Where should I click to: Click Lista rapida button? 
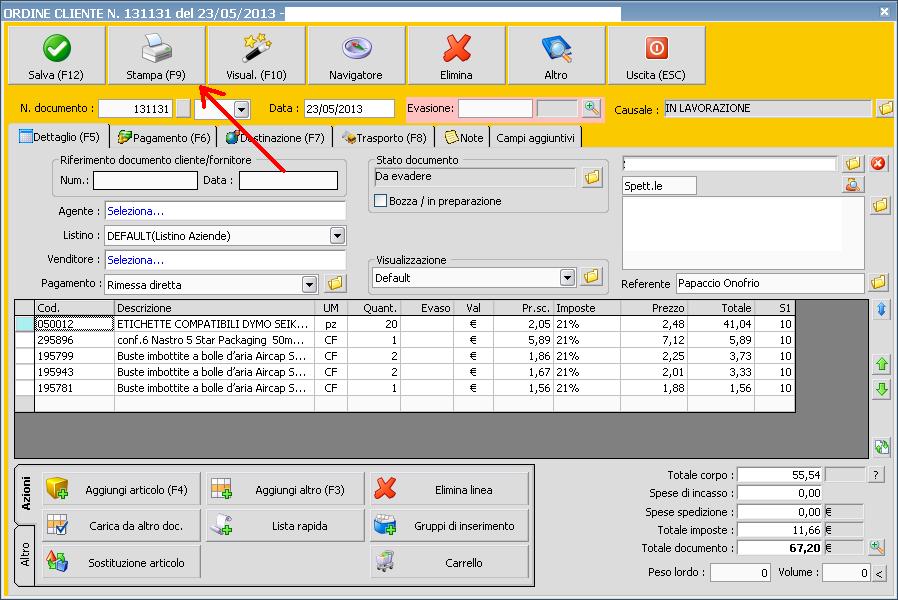click(285, 526)
